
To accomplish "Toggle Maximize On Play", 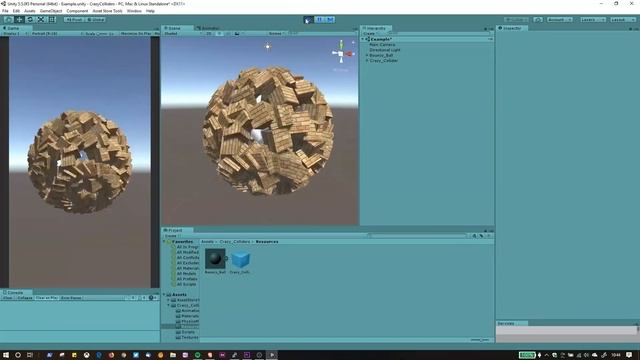I will (136, 33).
